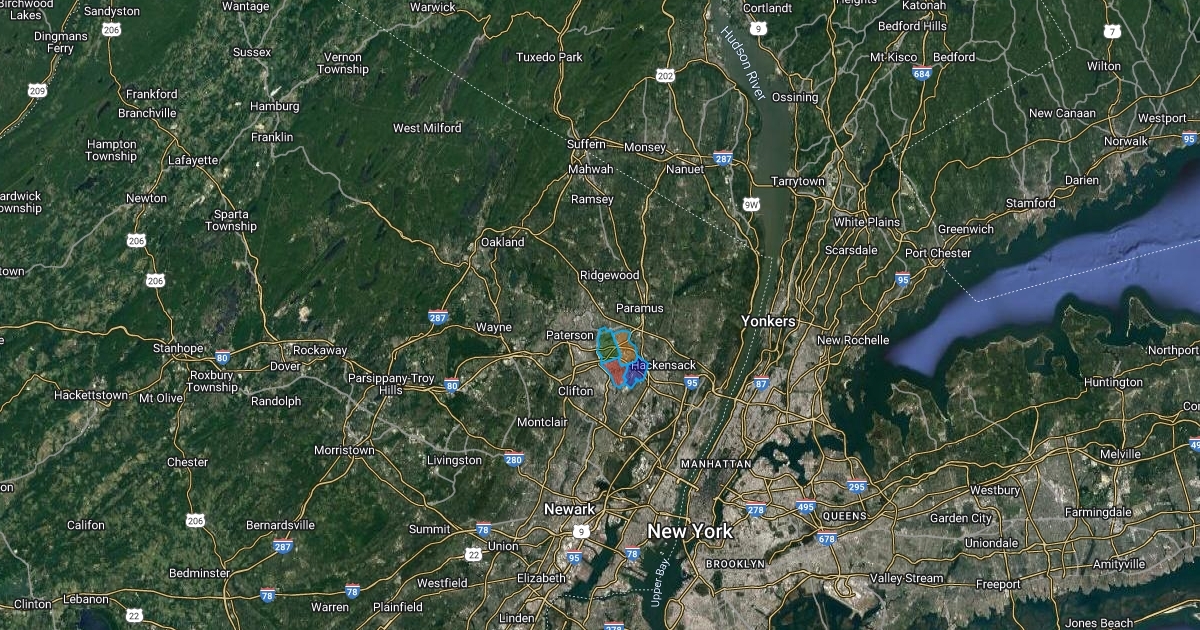The height and width of the screenshot is (630, 1200).
Task: Click the Route 202 highway shield
Action: [x=665, y=75]
